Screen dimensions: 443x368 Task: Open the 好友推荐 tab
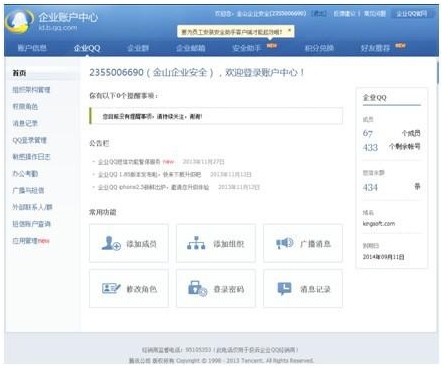(375, 48)
